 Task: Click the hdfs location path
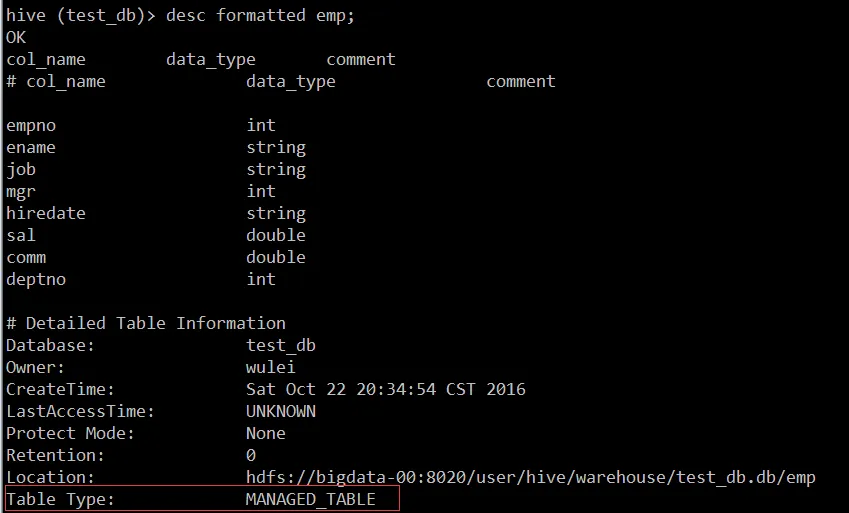coord(531,477)
